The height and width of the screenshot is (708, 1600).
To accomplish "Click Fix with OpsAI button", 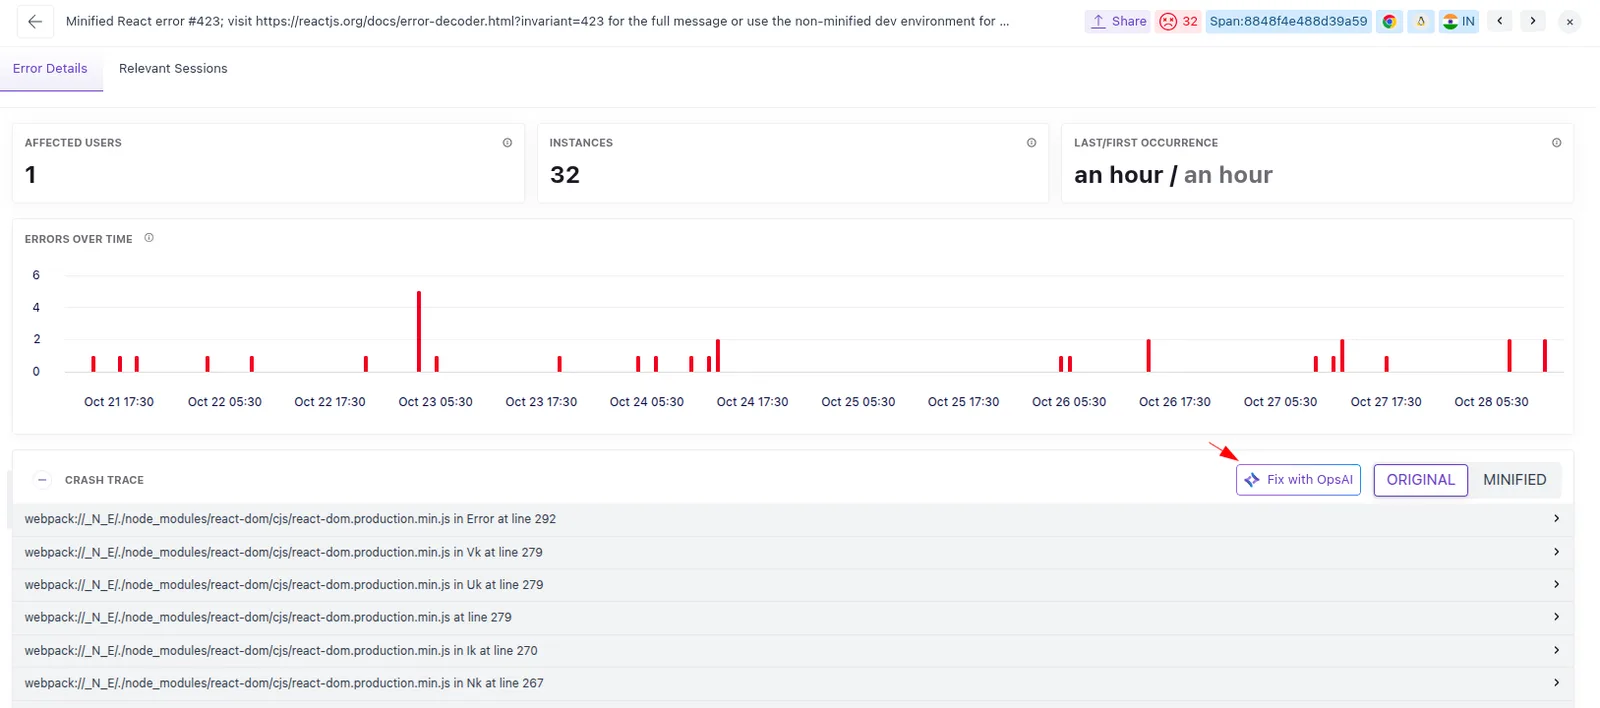I will click(1298, 480).
